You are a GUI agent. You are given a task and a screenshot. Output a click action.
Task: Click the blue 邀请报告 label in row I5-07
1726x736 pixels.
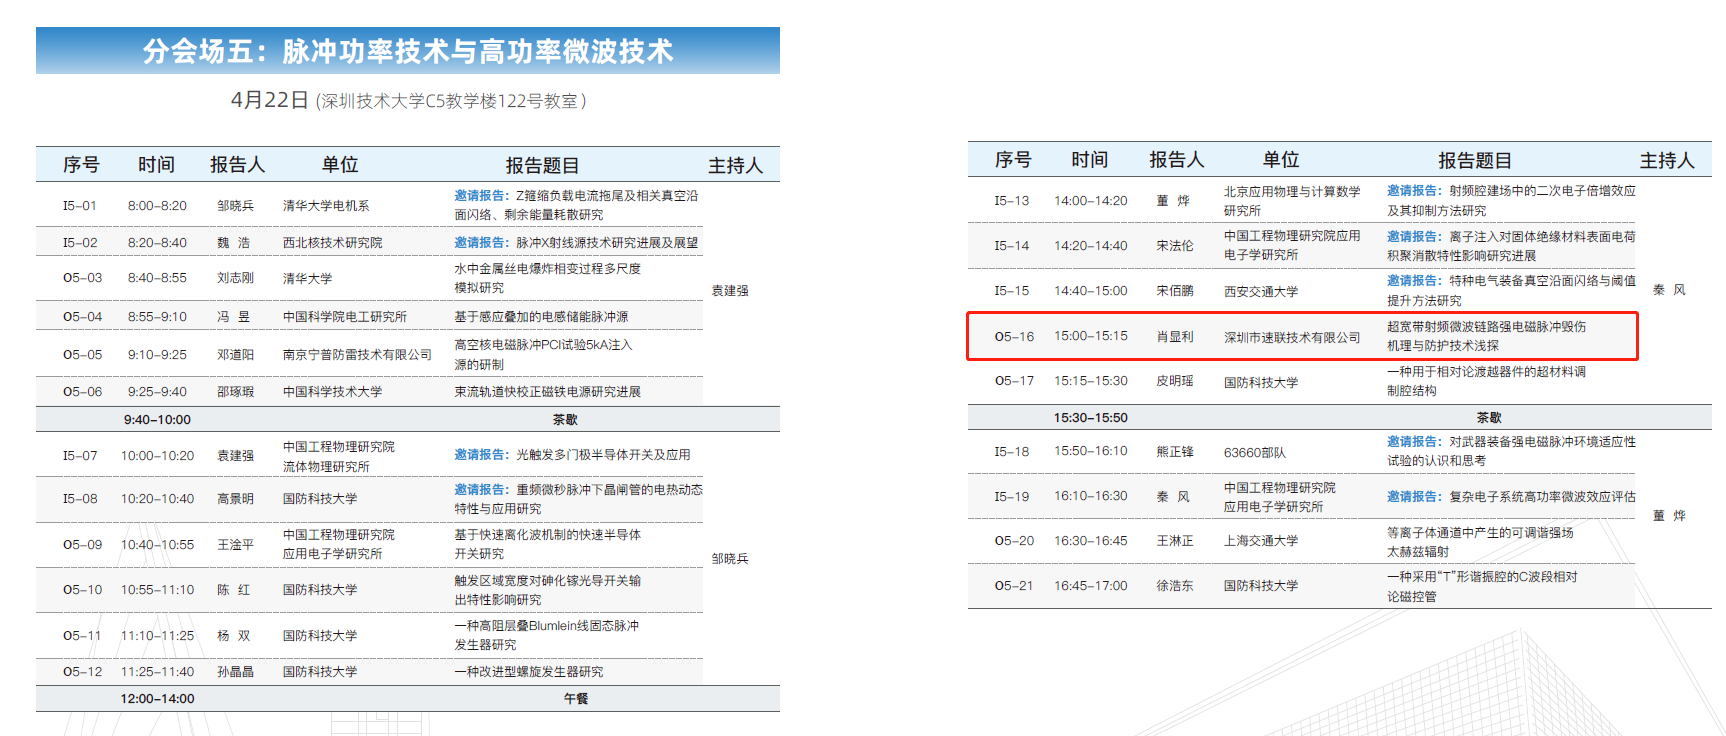tap(480, 455)
